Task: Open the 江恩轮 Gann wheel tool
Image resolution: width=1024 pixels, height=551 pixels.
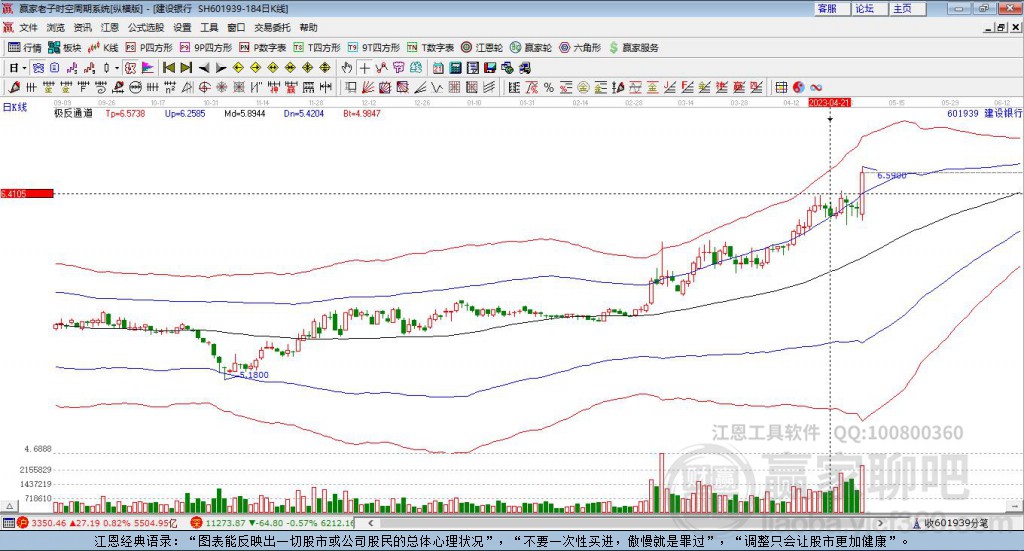Action: tap(483, 47)
